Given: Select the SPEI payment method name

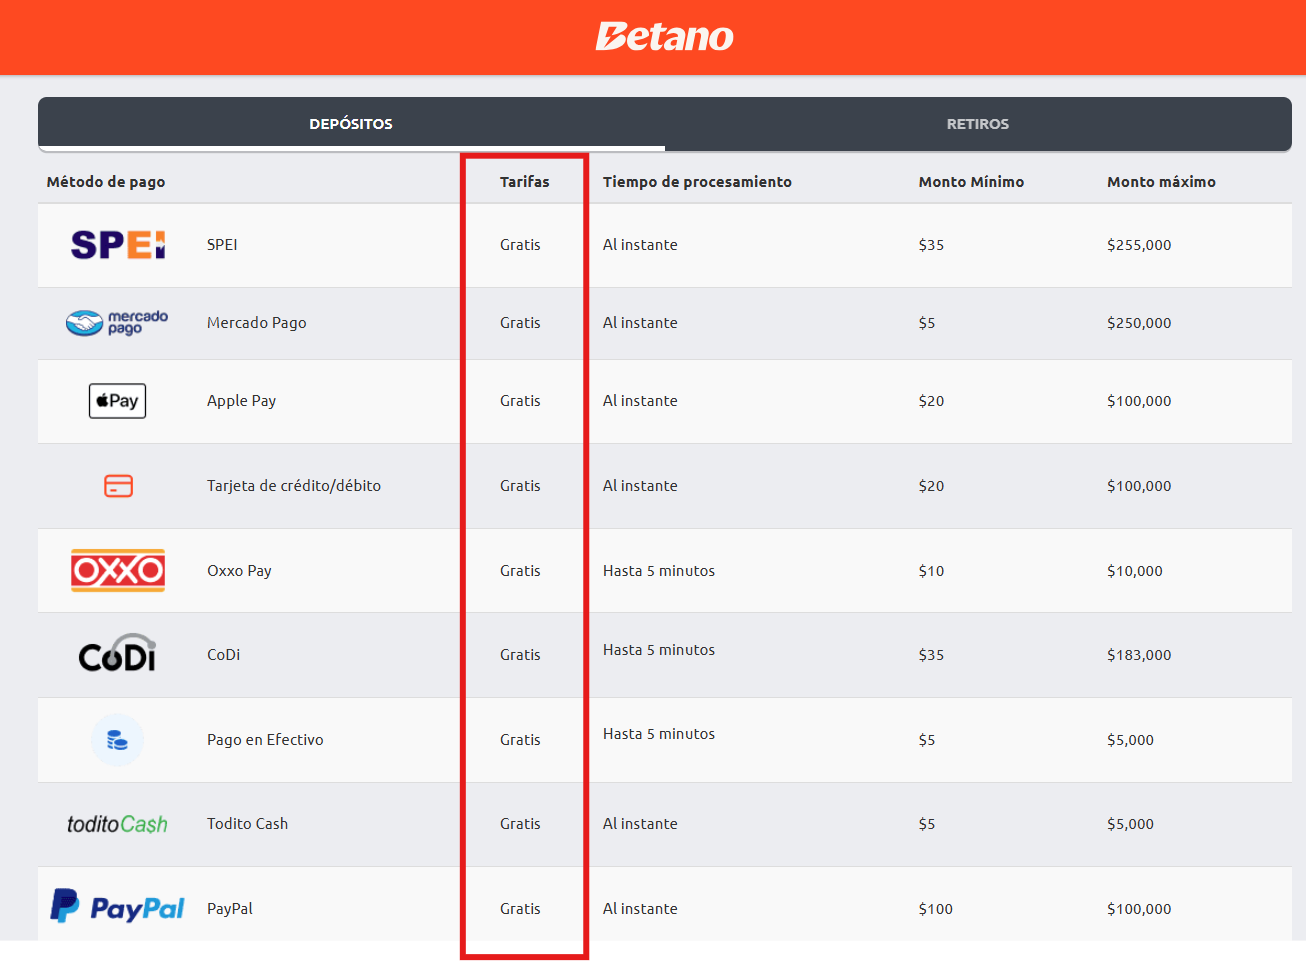Looking at the screenshot, I should (222, 245).
